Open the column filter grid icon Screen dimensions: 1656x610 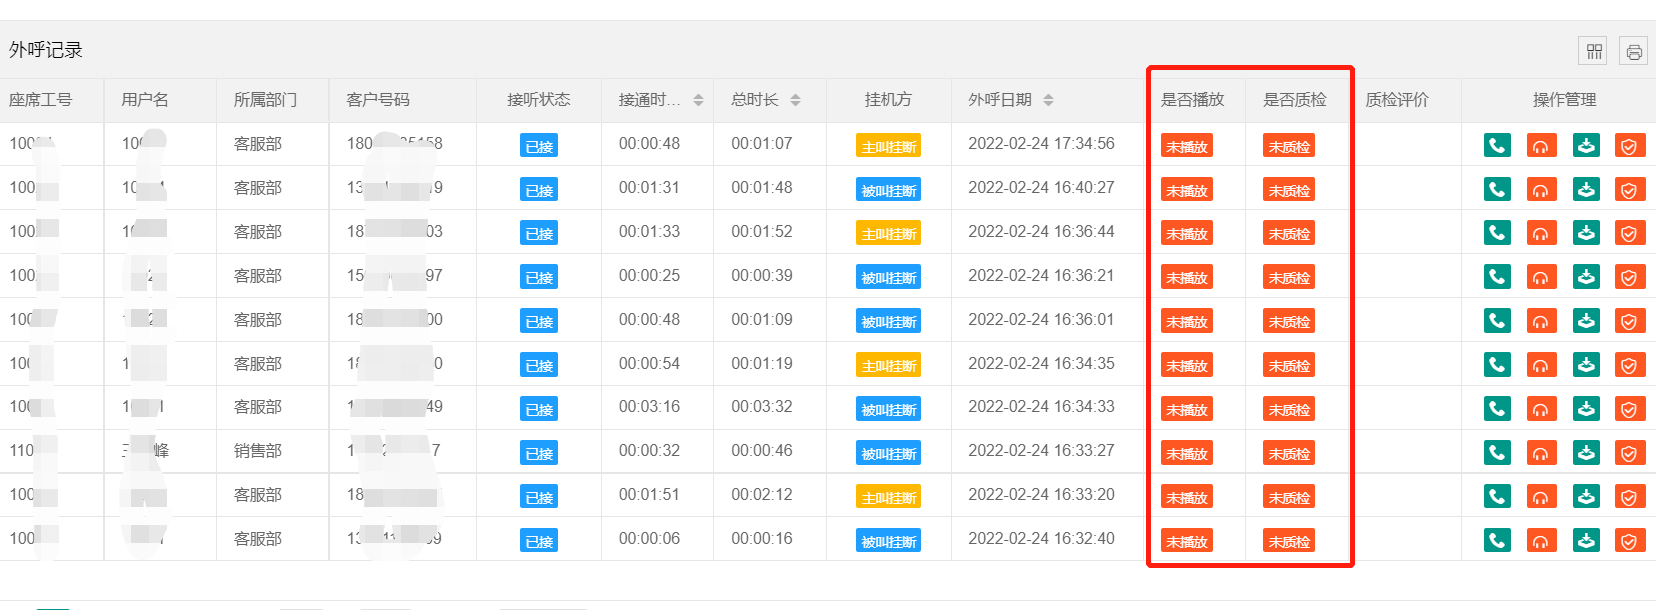coord(1594,51)
